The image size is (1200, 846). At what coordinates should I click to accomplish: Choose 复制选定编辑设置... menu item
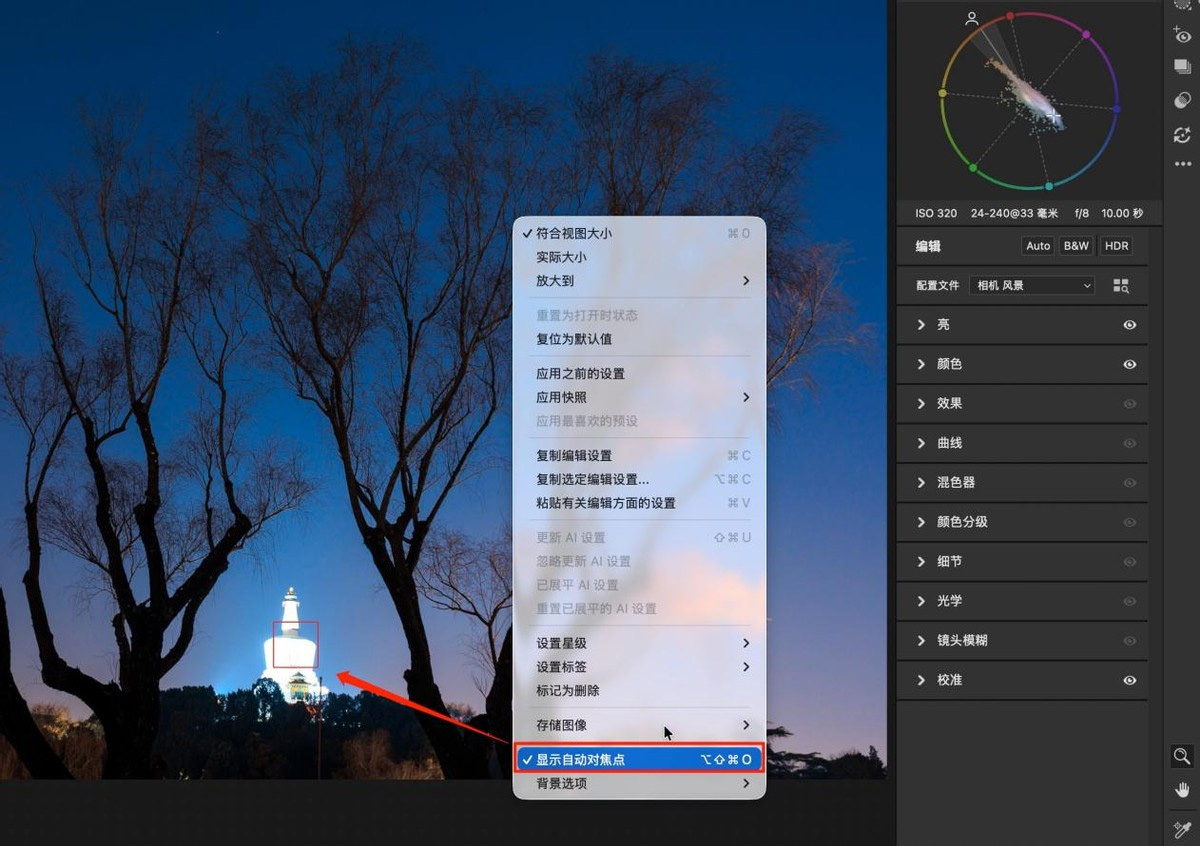(639, 479)
